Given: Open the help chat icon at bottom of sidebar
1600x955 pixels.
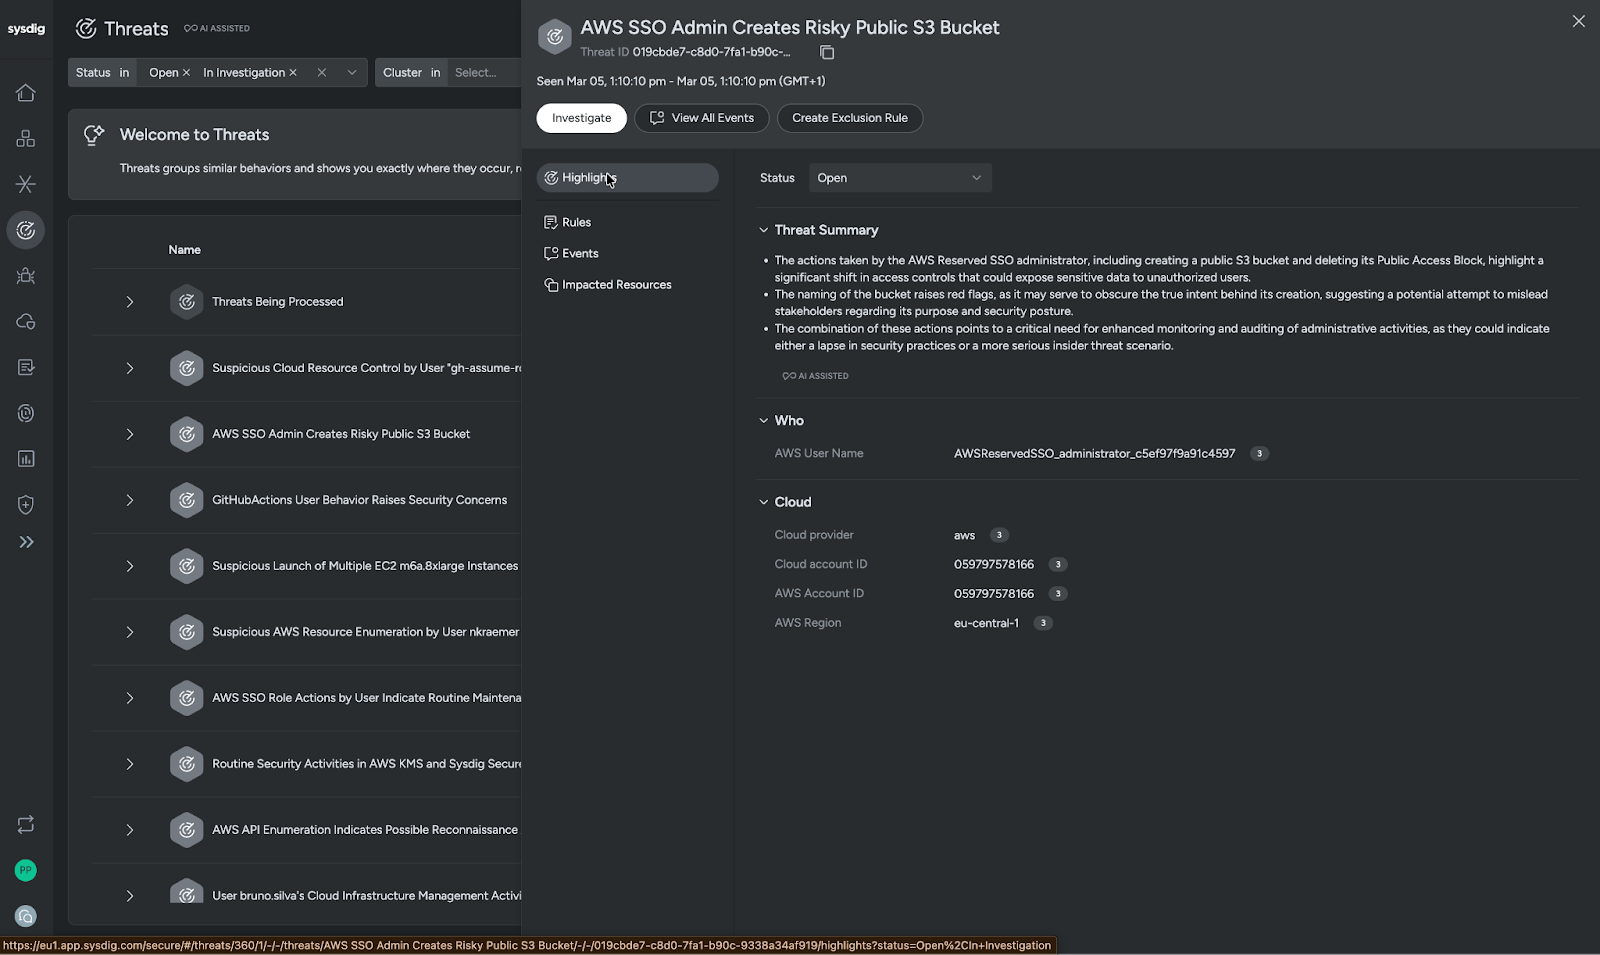Looking at the screenshot, I should point(26,916).
